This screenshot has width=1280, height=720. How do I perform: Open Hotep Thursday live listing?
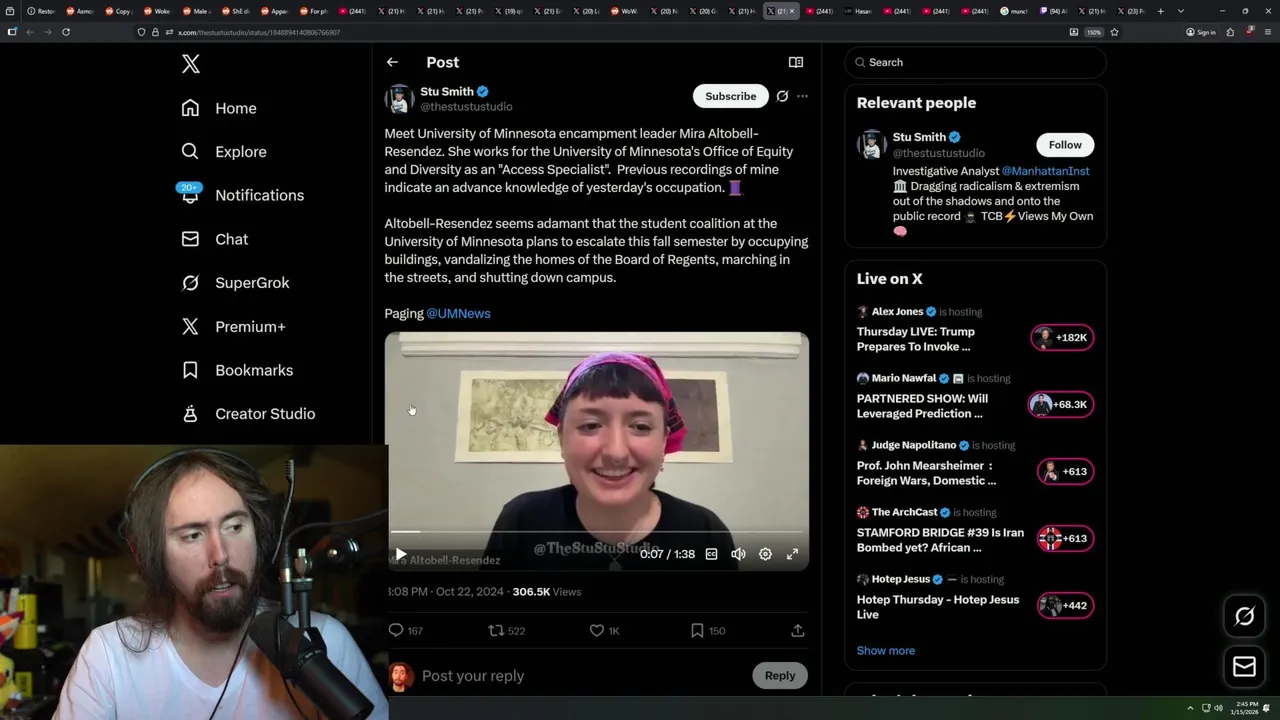975,598
